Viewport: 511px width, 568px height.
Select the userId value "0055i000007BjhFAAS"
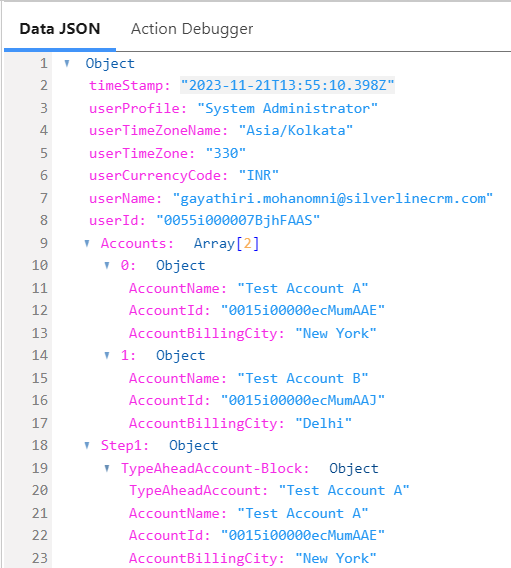(238, 220)
